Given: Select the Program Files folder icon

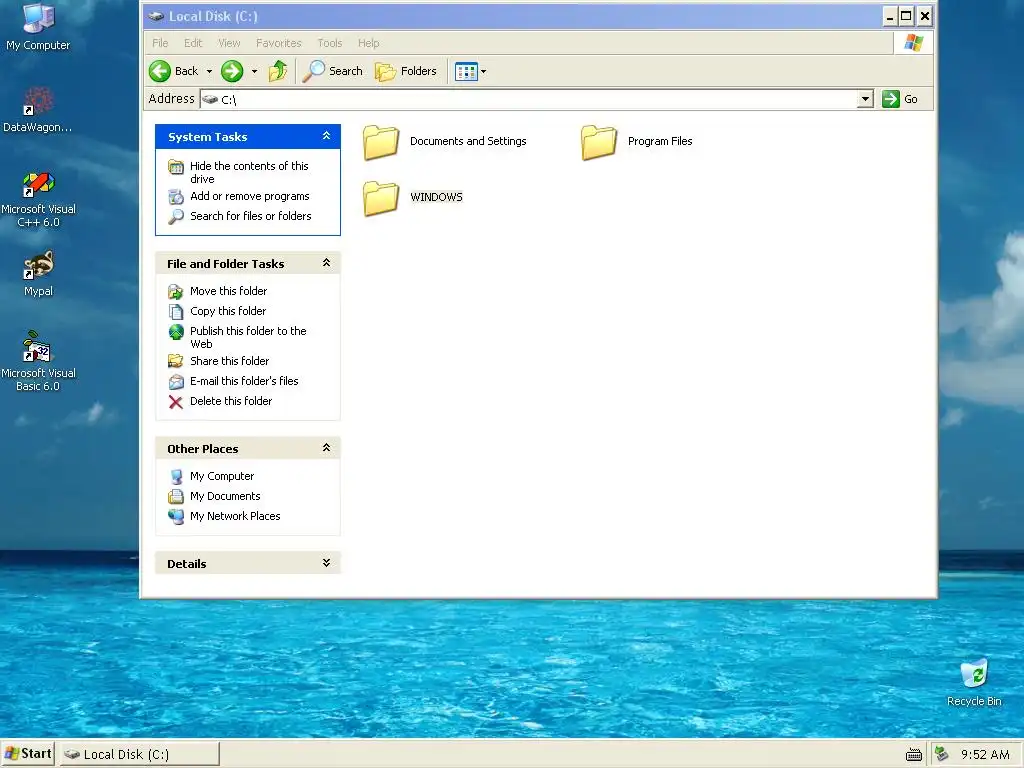Looking at the screenshot, I should pos(599,142).
